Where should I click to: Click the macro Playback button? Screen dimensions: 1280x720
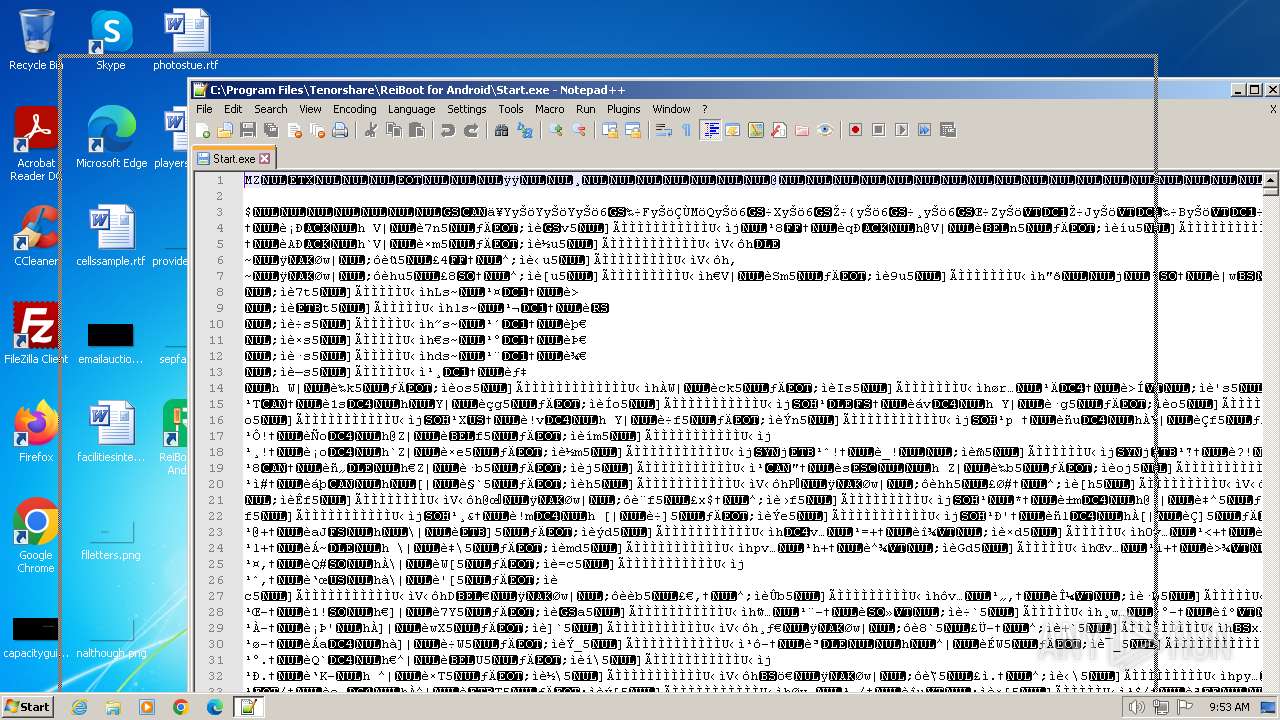pyautogui.click(x=901, y=130)
